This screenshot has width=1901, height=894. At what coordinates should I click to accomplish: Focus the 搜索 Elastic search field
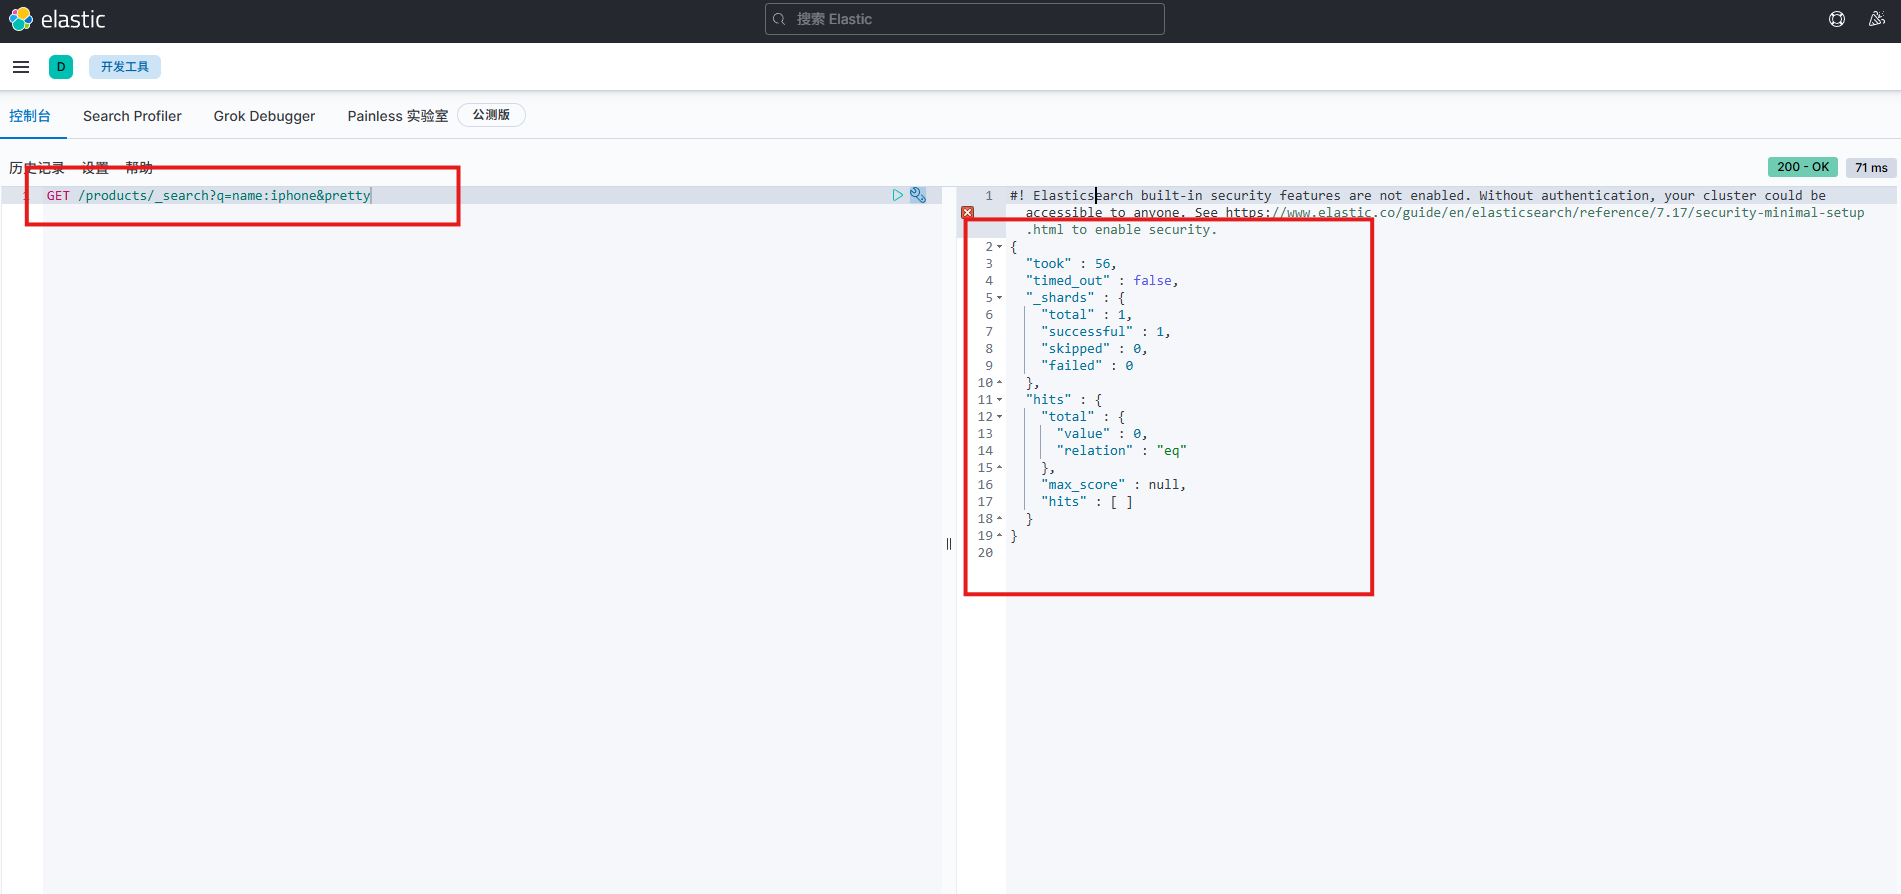click(965, 19)
